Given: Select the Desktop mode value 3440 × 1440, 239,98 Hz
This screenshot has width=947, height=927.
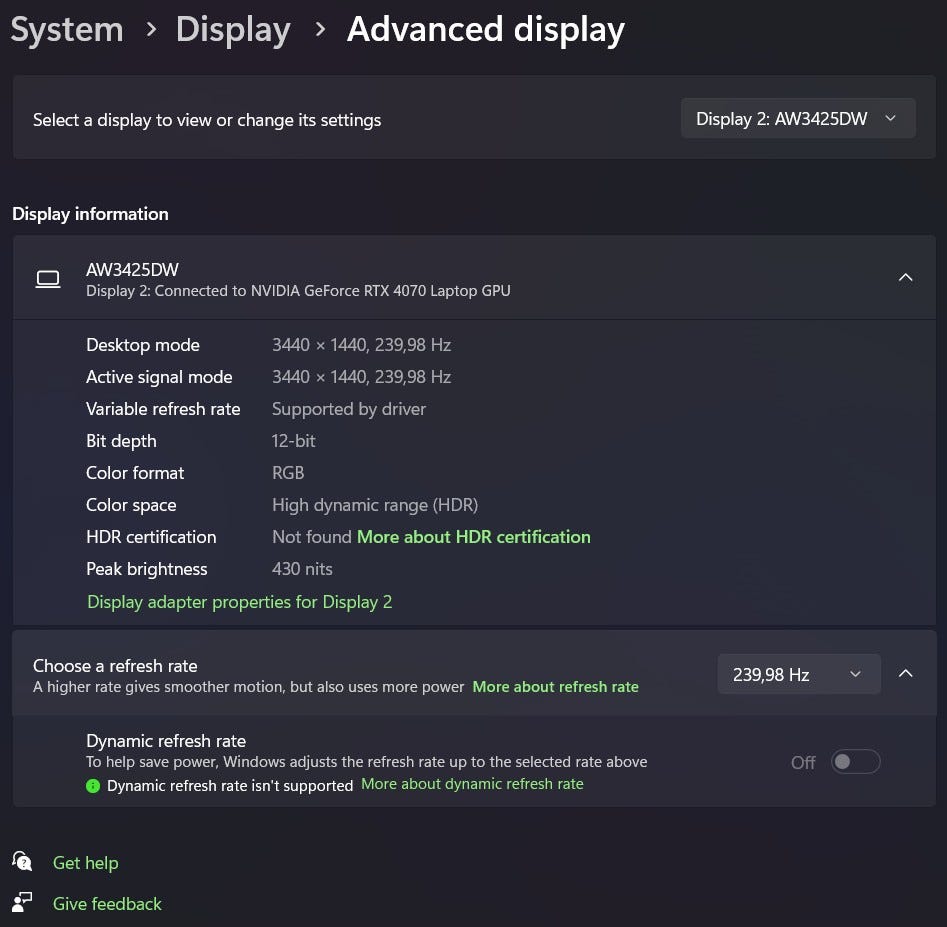Looking at the screenshot, I should tap(361, 345).
